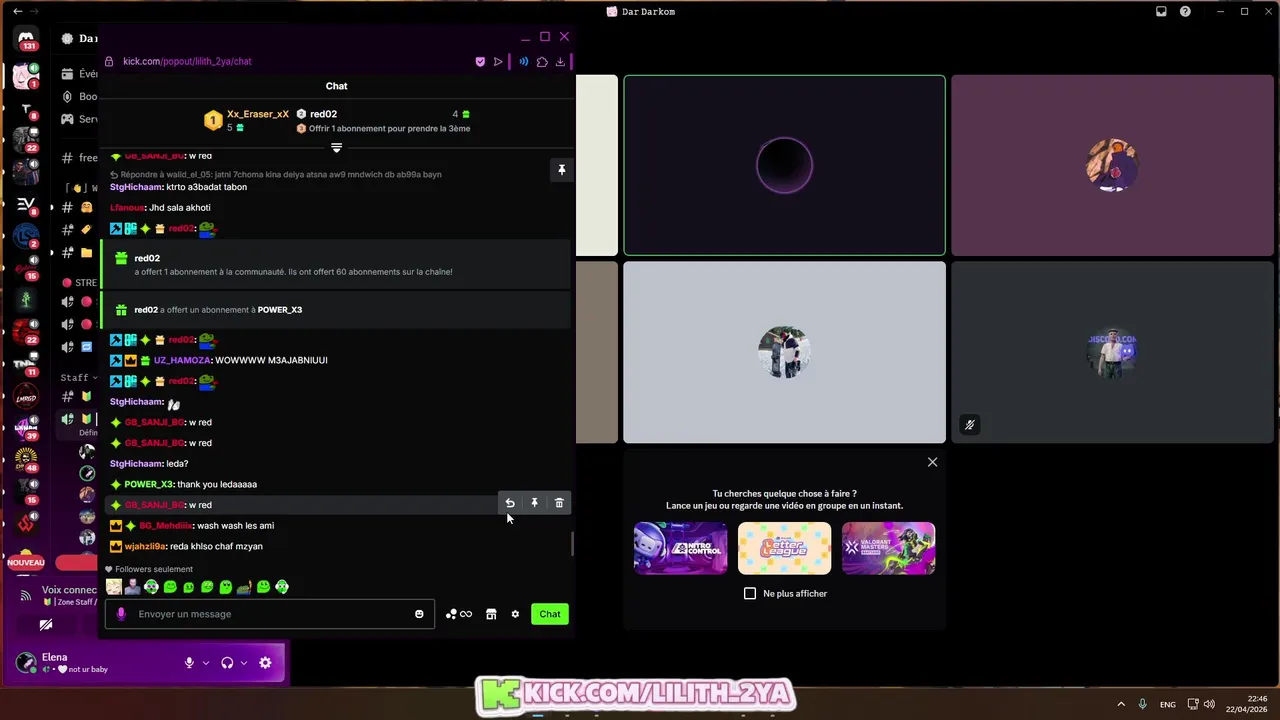Screen dimensions: 1280x720
Task: Expand microphone input options arrow
Action: (206, 663)
